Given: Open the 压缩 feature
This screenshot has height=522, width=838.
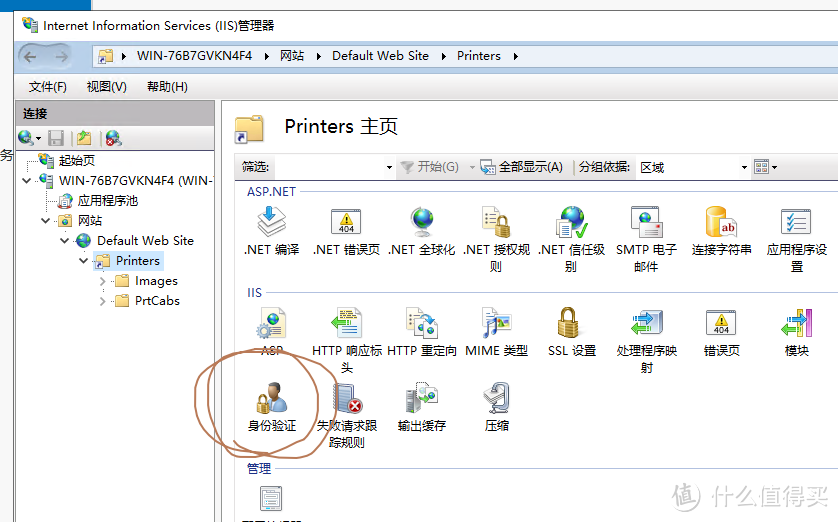Looking at the screenshot, I should (496, 407).
